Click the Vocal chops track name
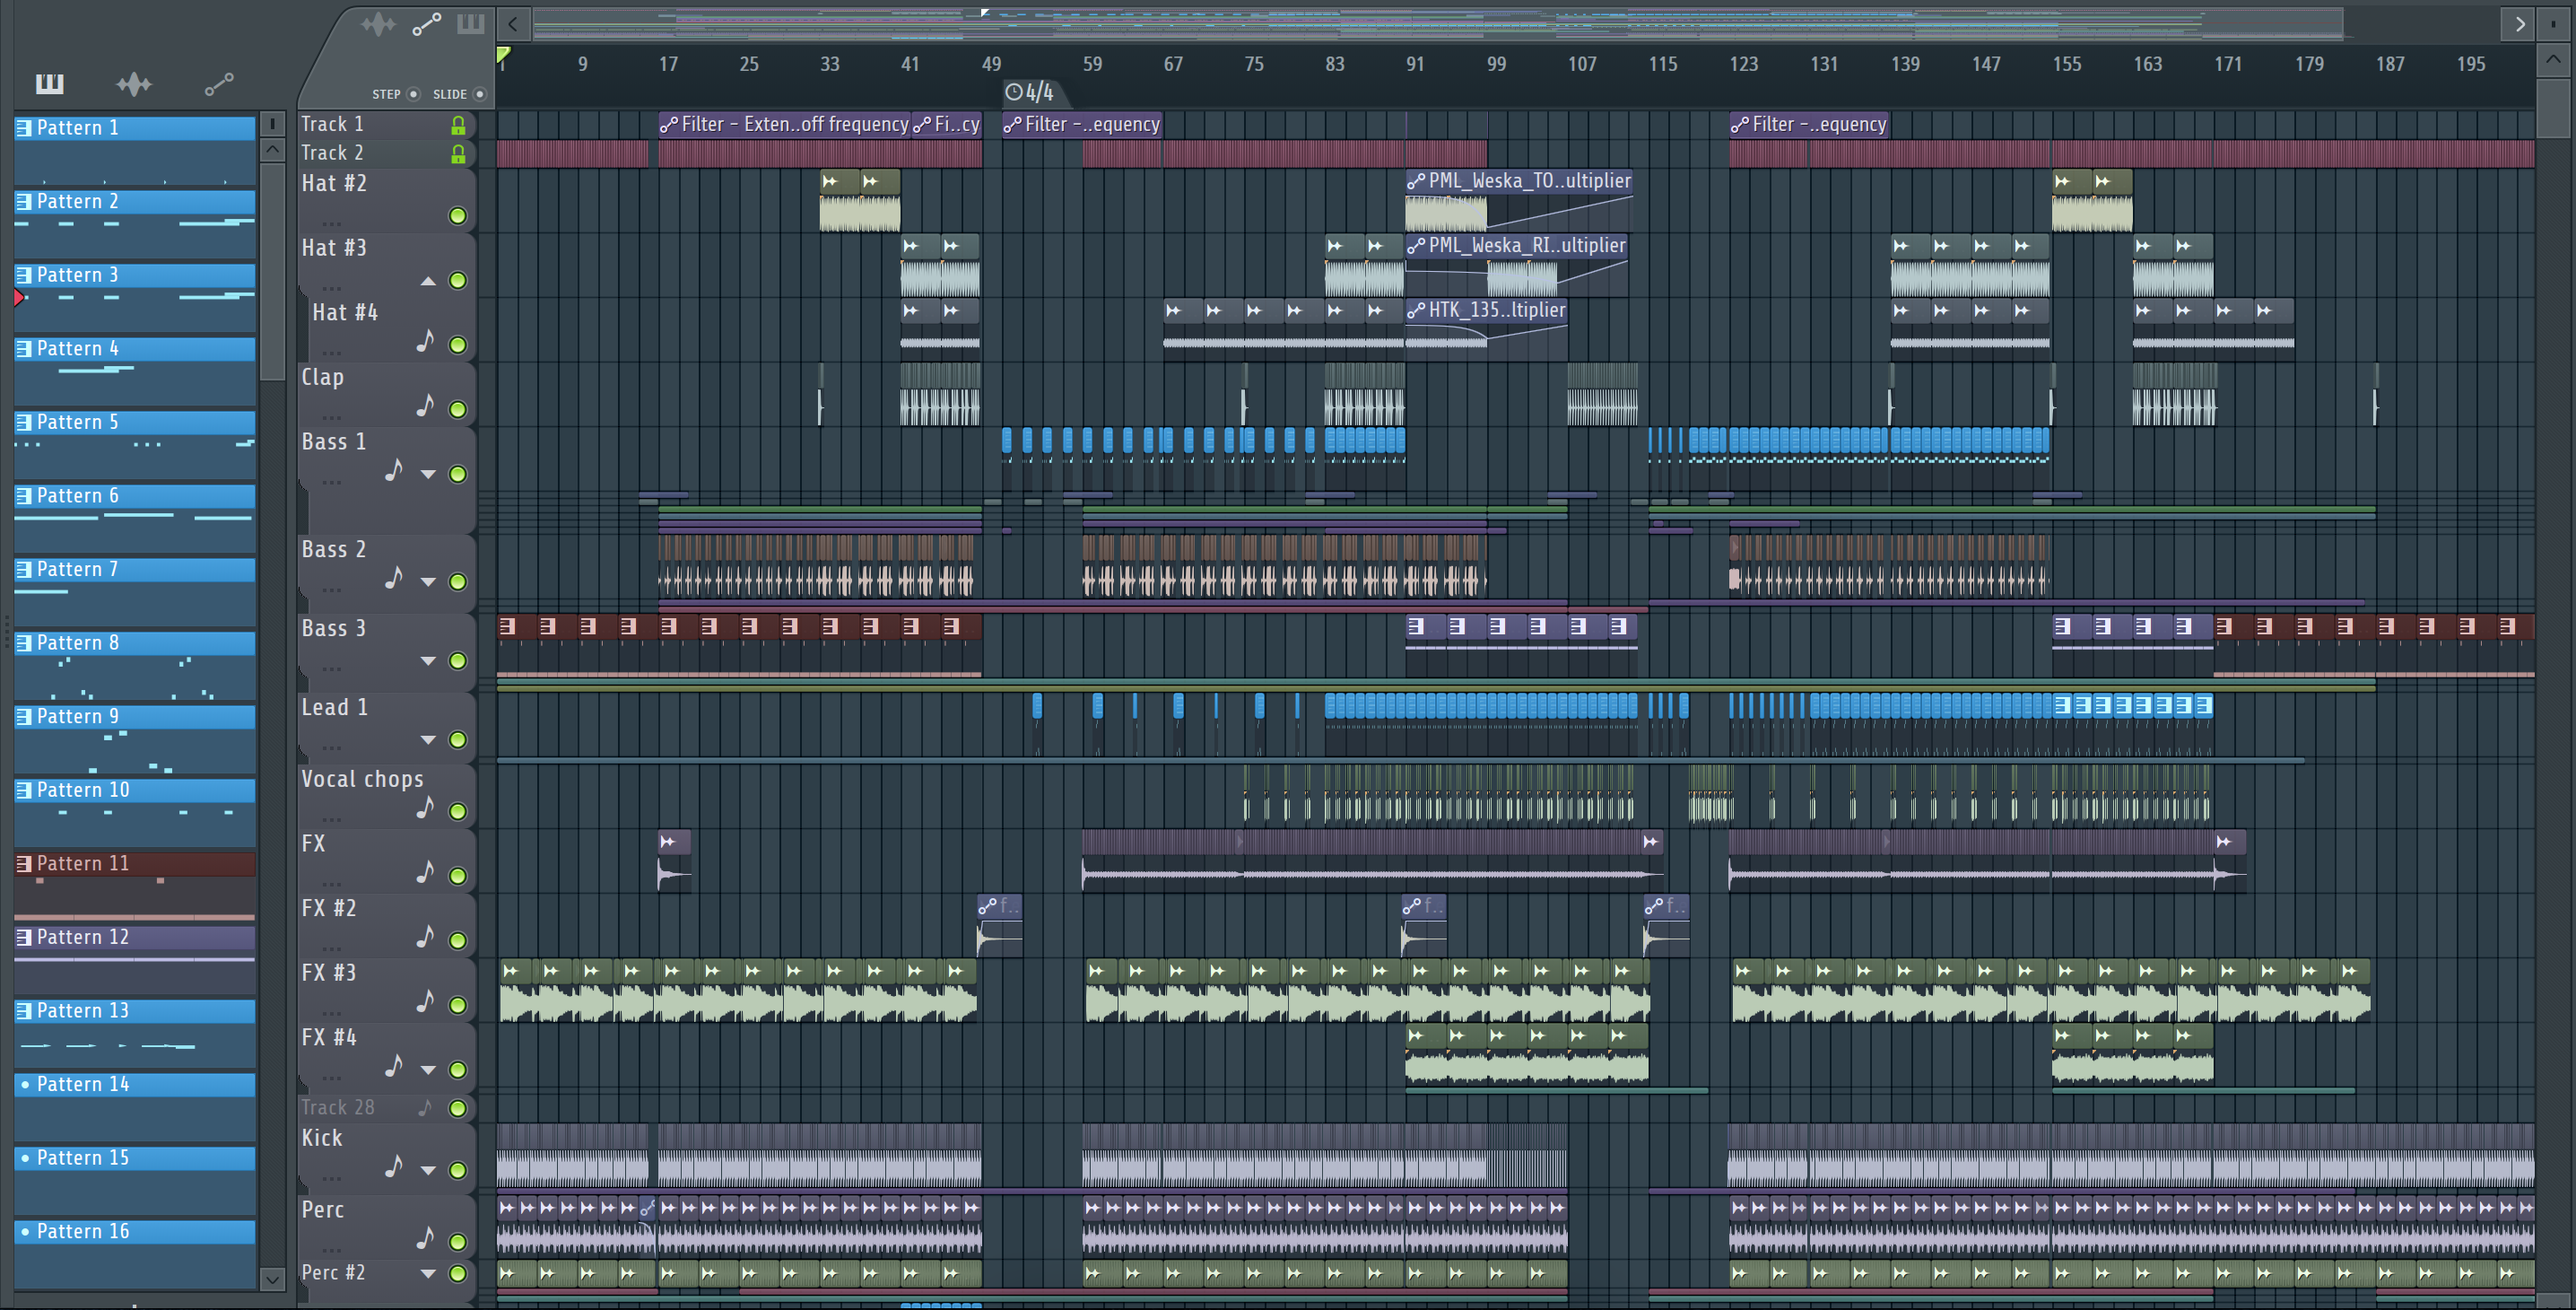Viewport: 2576px width, 1310px height. pos(362,779)
